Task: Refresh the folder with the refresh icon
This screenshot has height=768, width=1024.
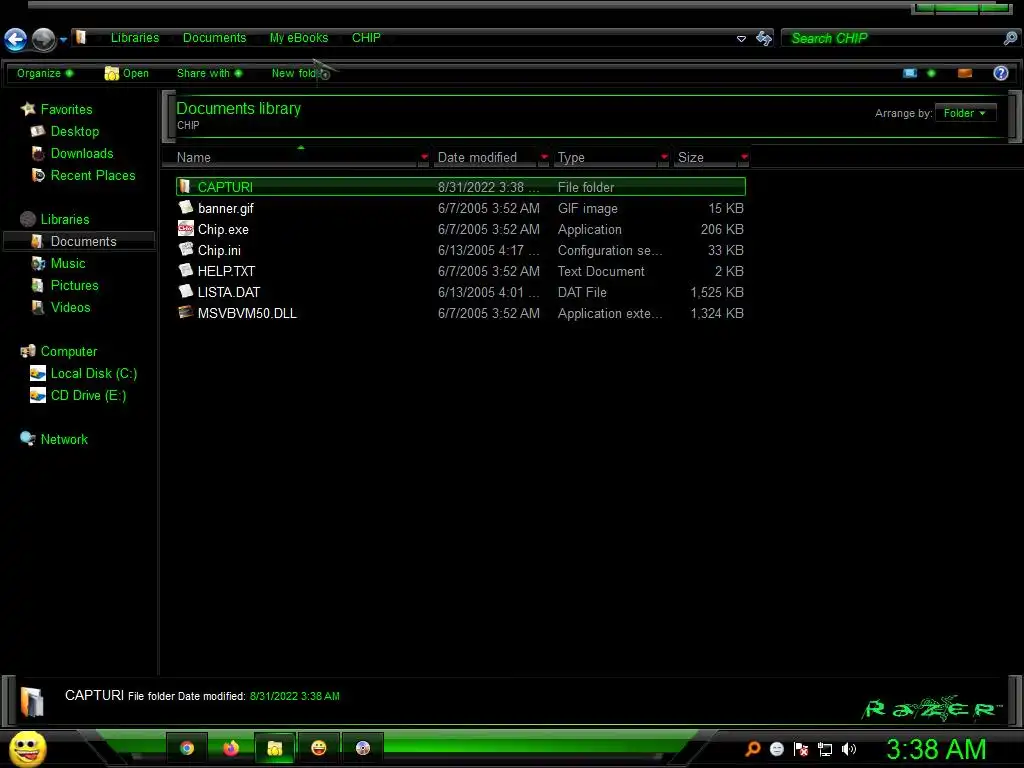Action: click(763, 39)
